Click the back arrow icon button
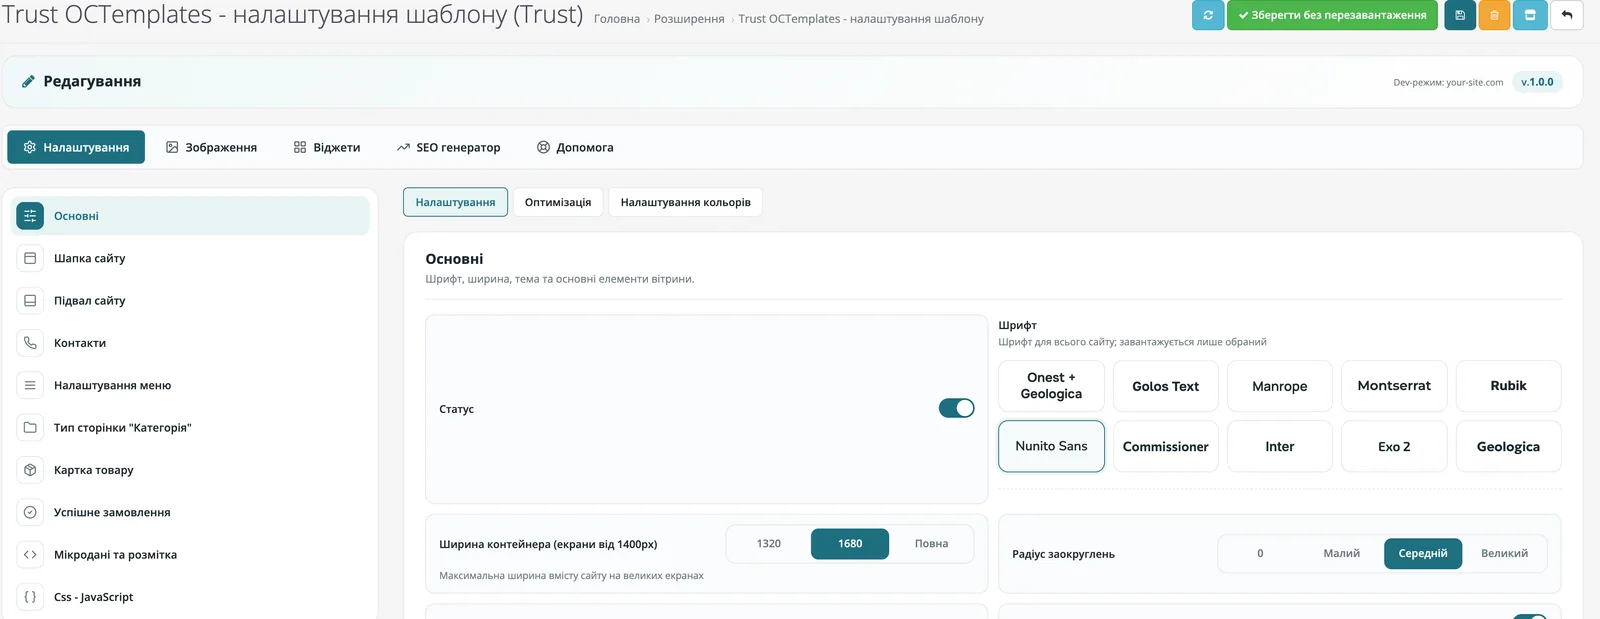1600x619 pixels. click(1567, 15)
